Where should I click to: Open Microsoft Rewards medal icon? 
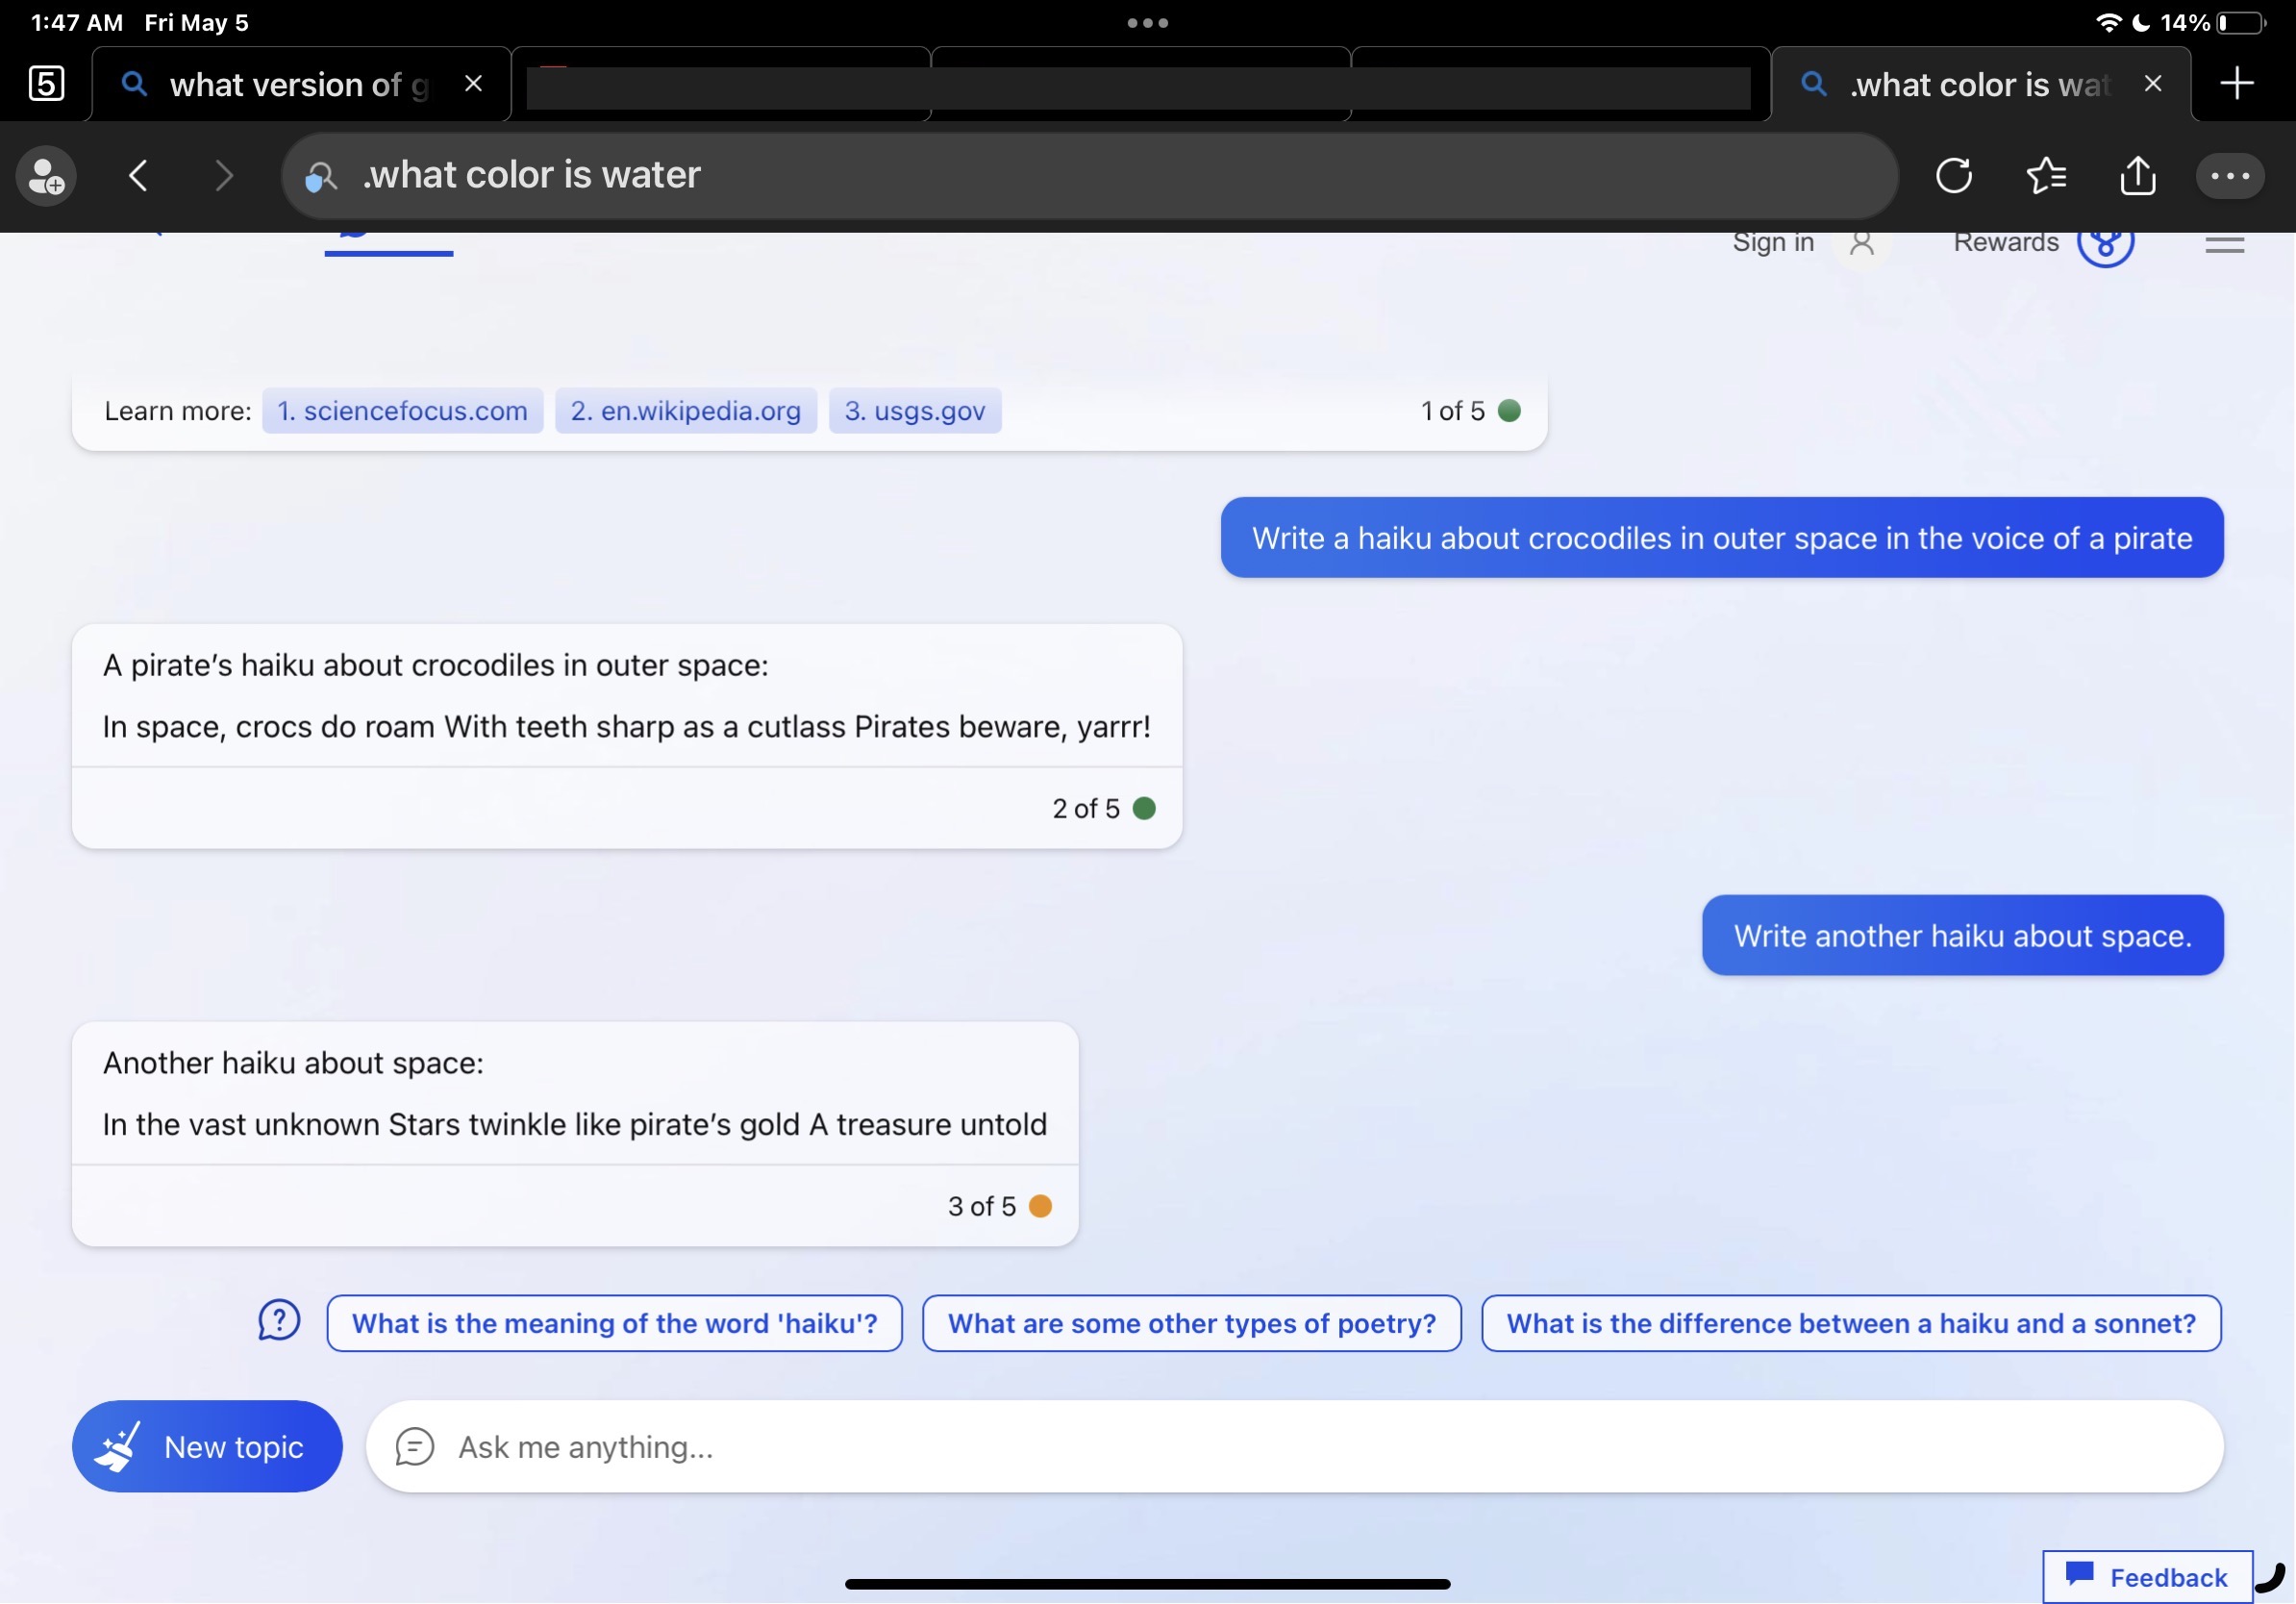click(2107, 243)
